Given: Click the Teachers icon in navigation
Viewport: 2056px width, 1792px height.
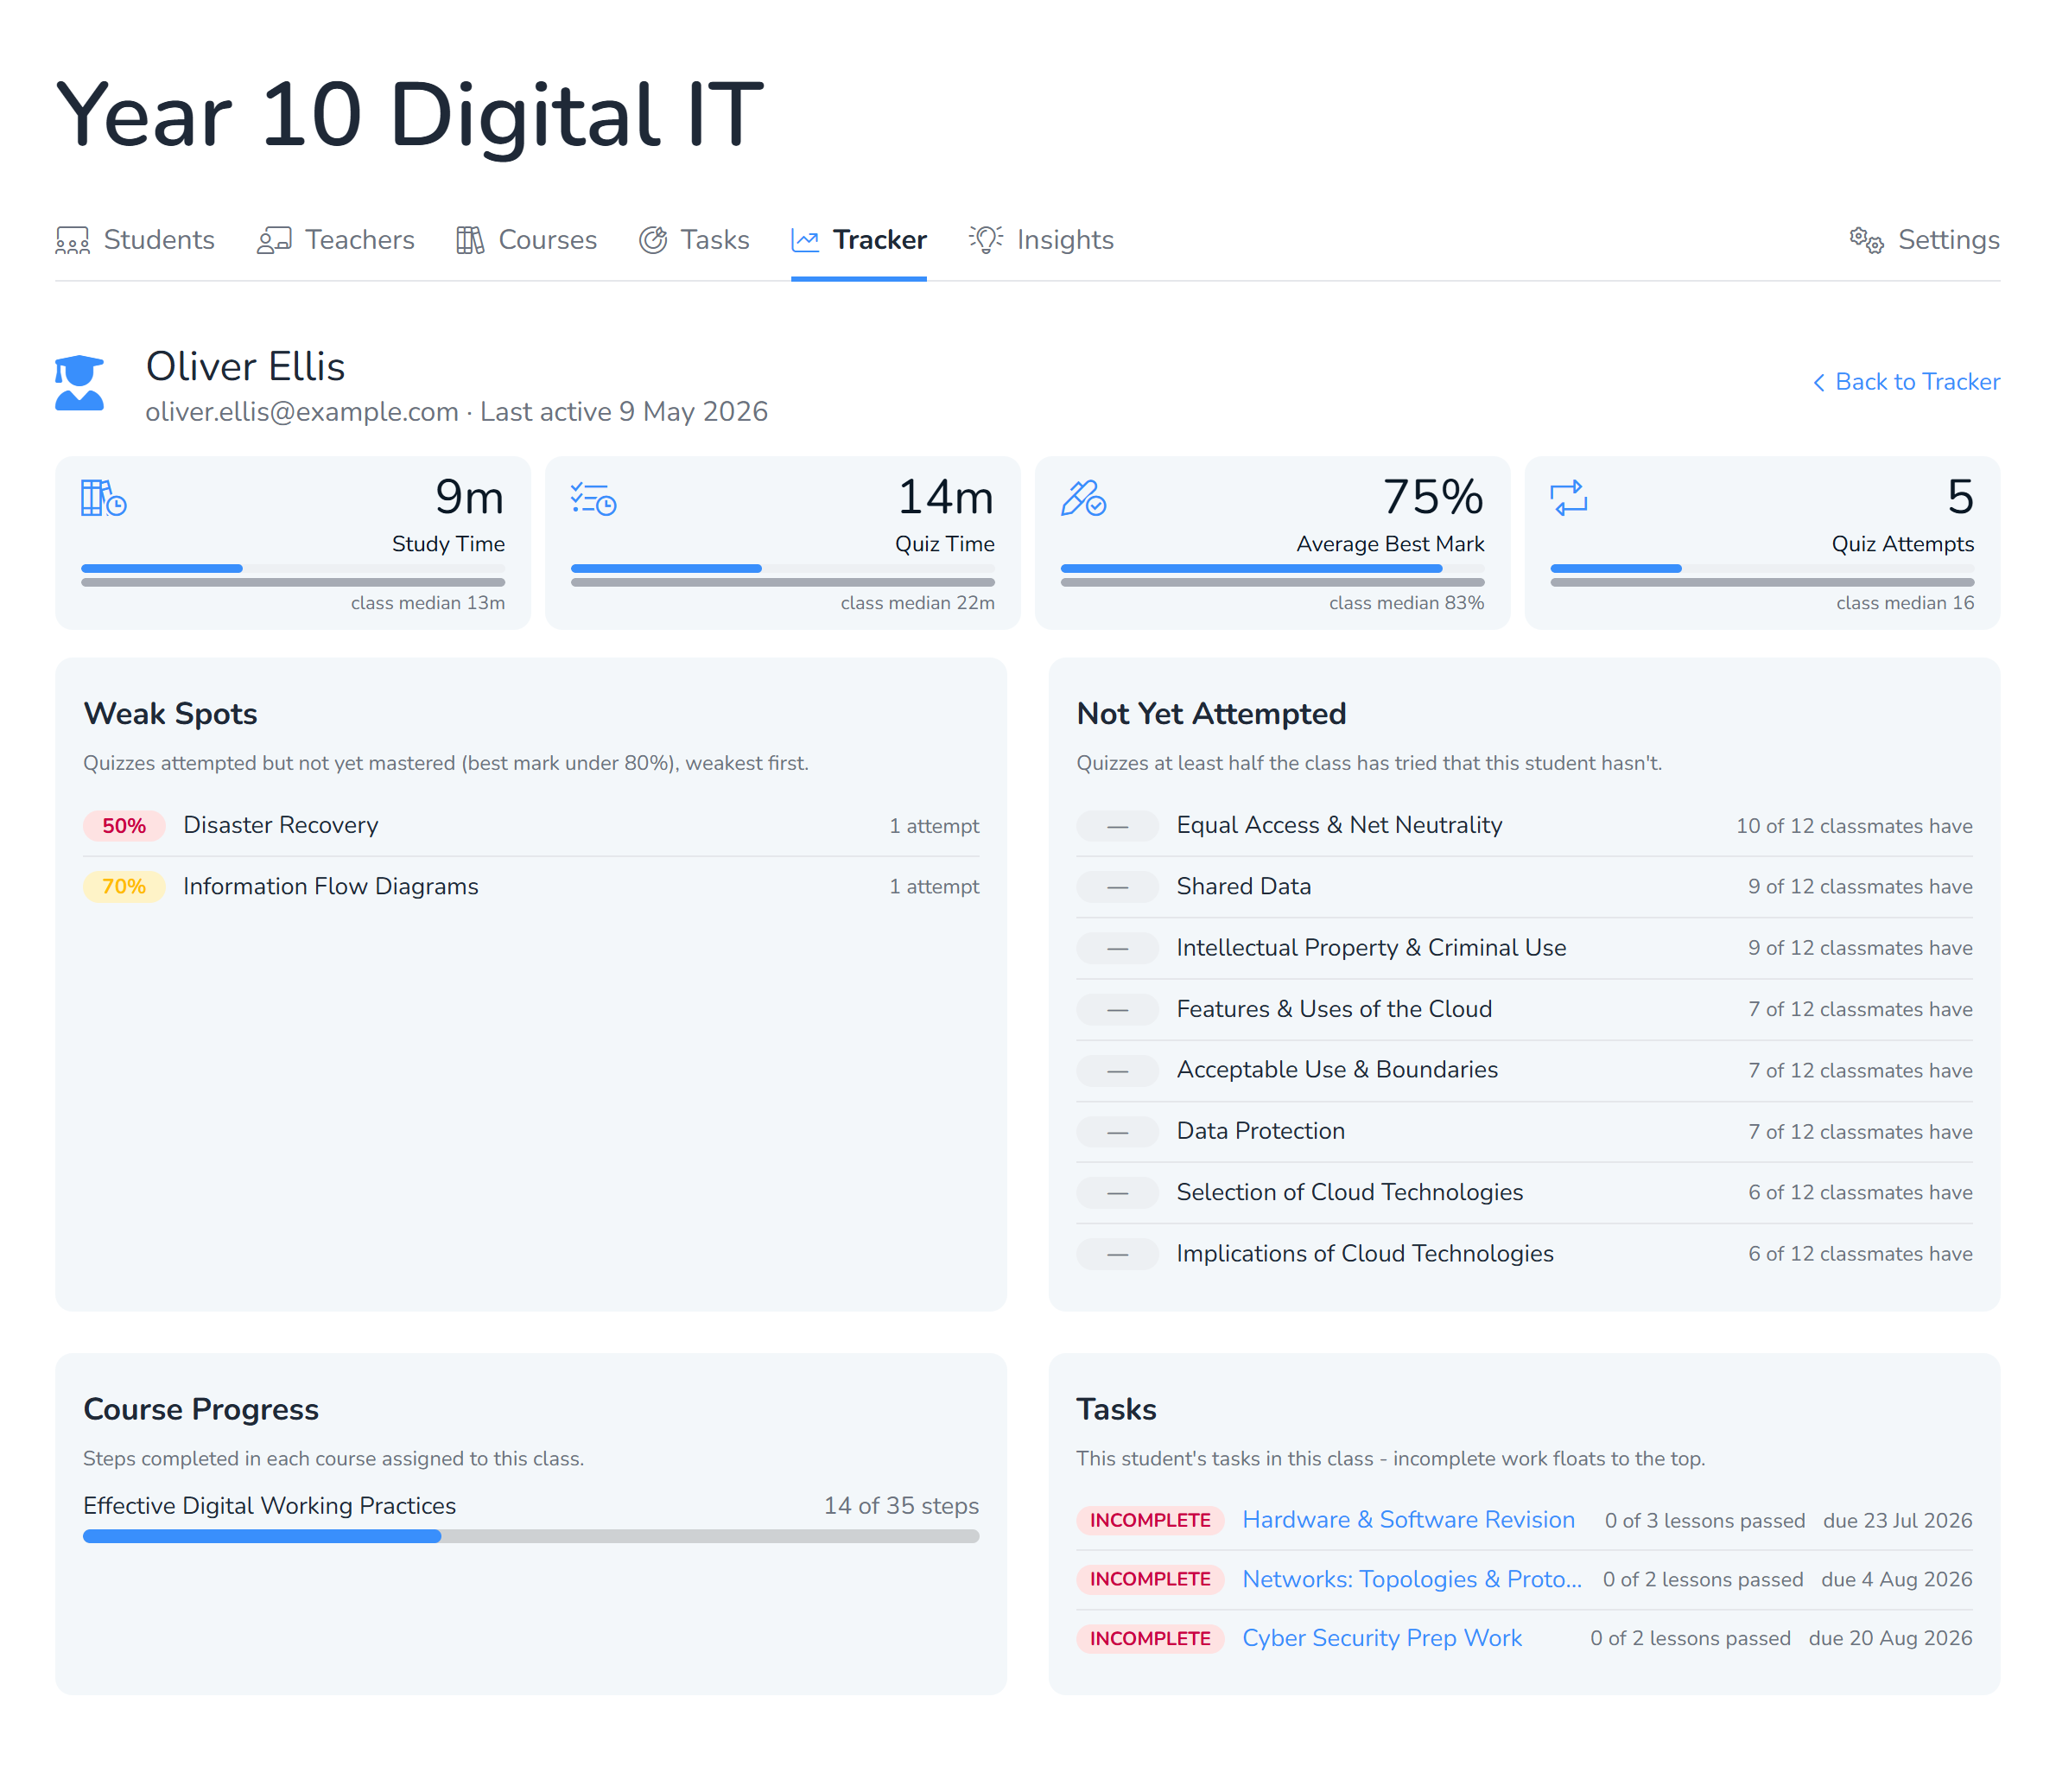Looking at the screenshot, I should (x=274, y=240).
